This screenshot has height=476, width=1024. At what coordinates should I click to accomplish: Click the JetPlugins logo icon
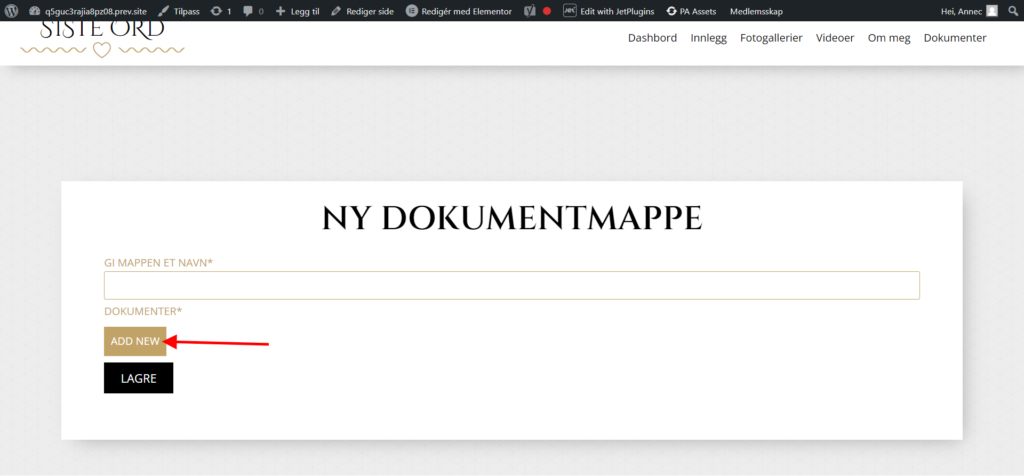pyautogui.click(x=569, y=11)
